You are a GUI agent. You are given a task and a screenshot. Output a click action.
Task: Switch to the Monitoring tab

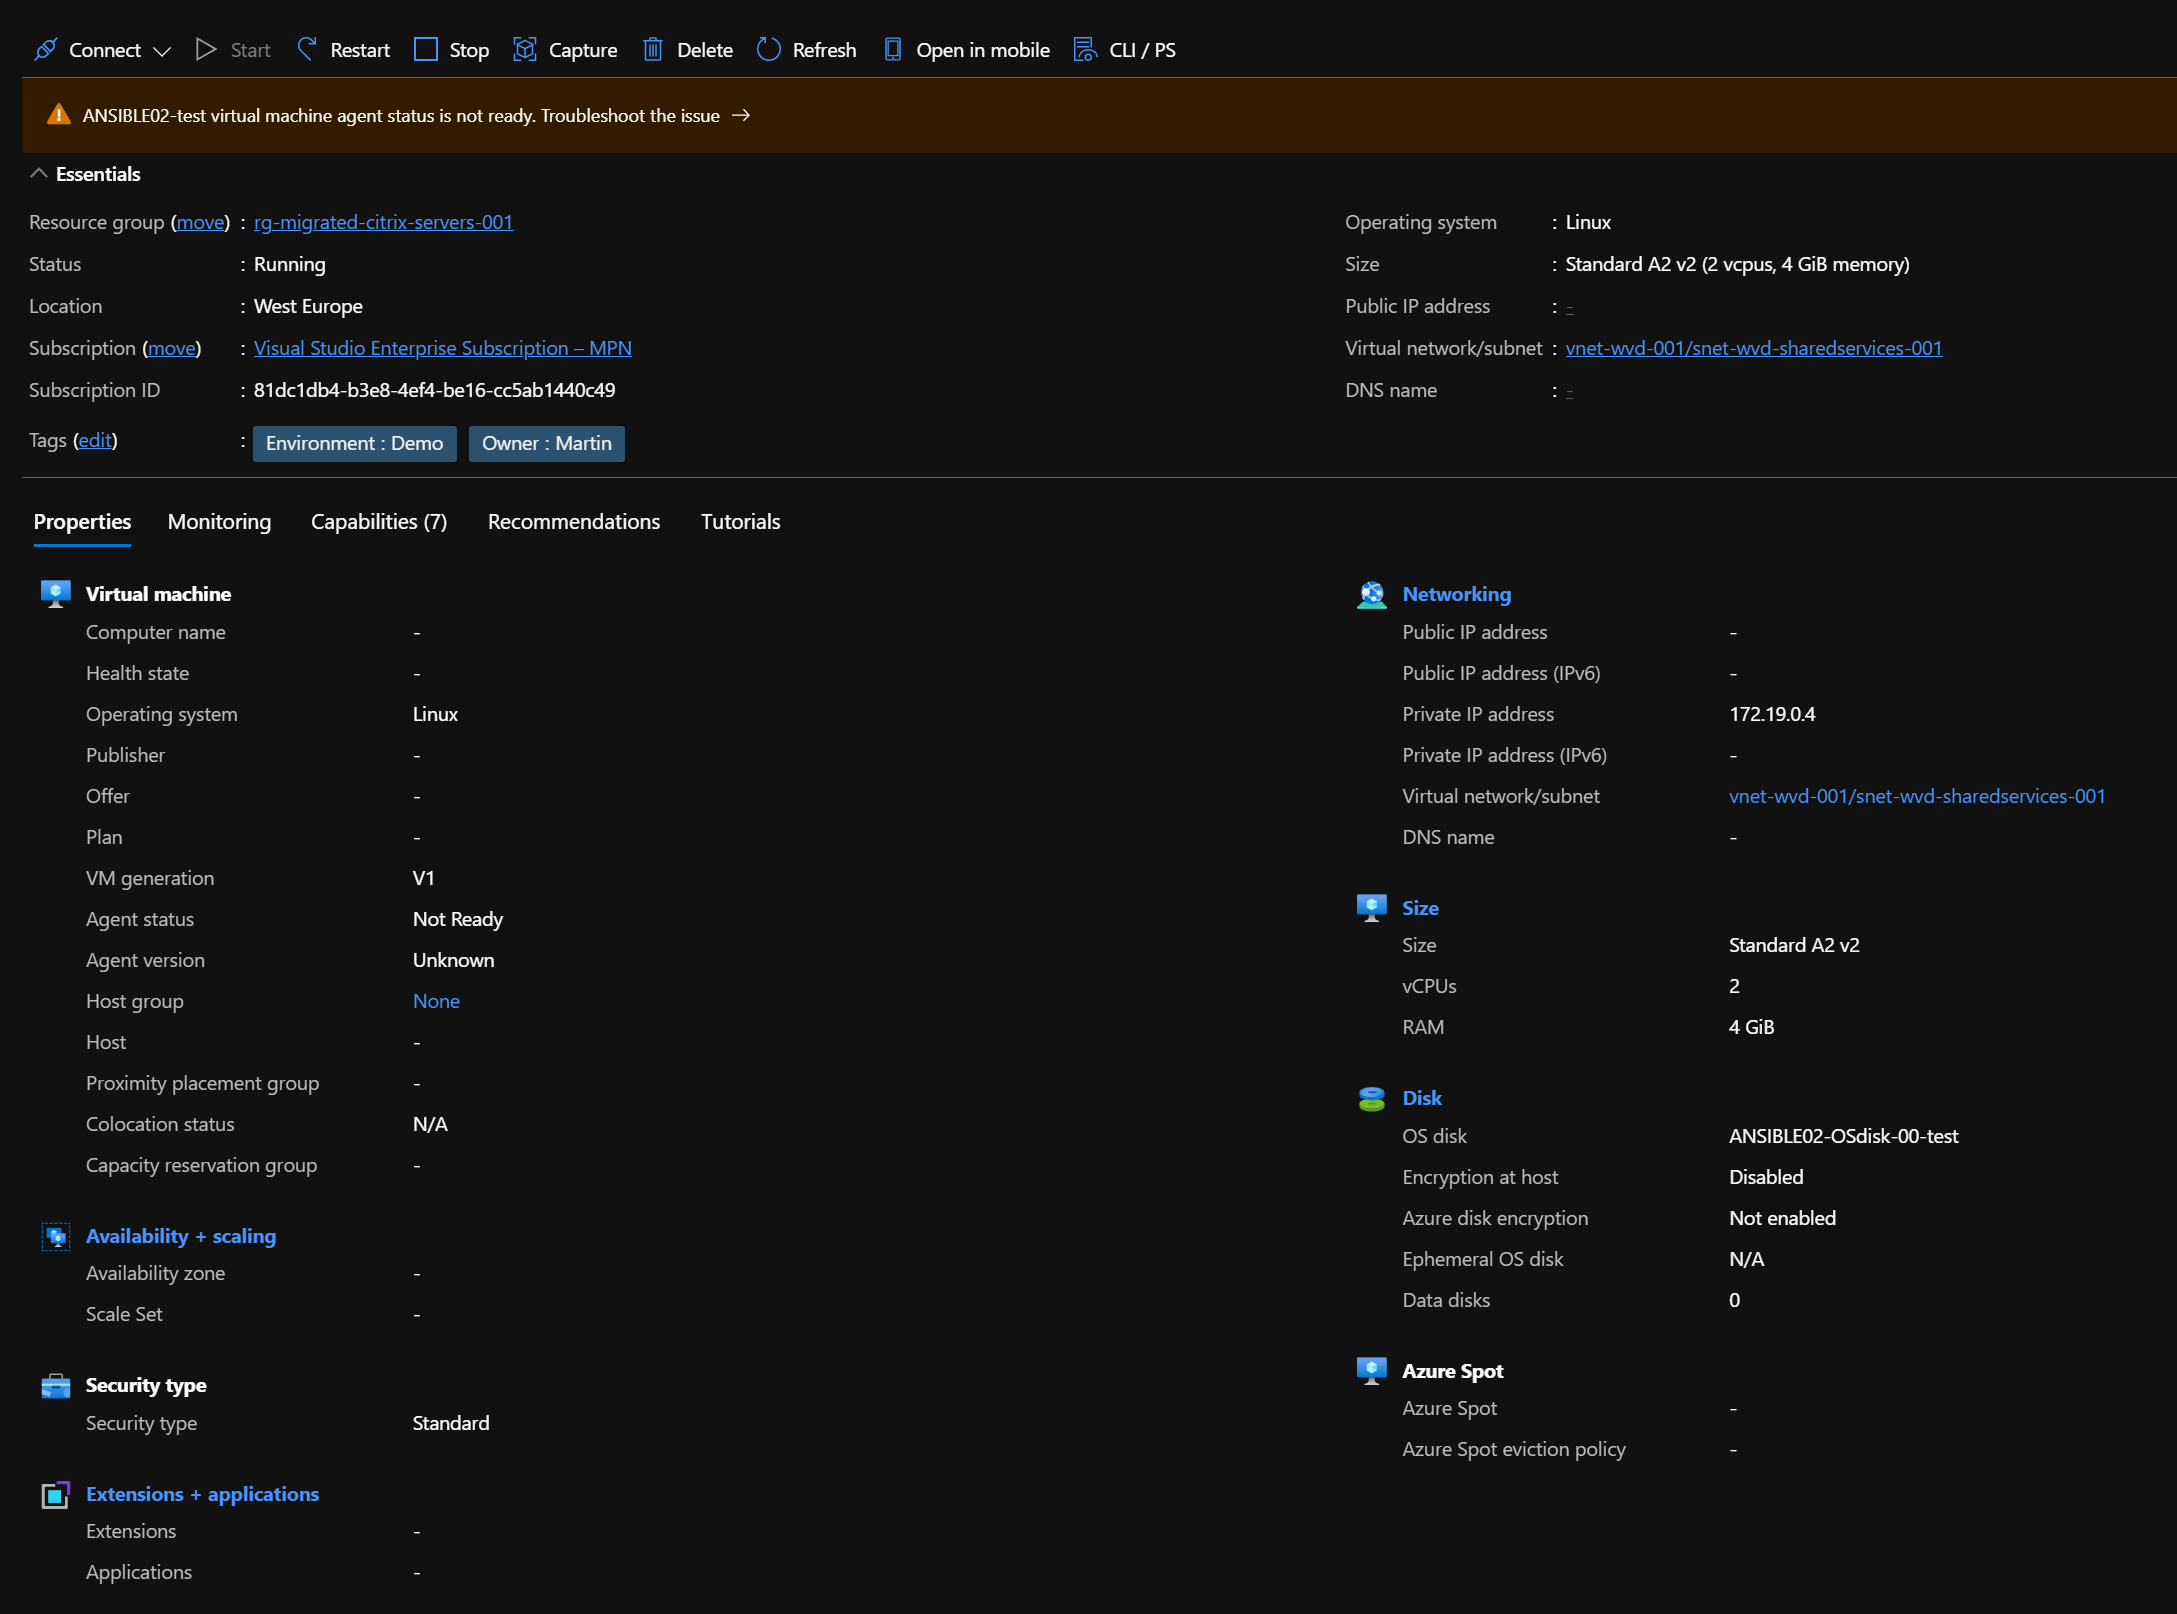pyautogui.click(x=219, y=522)
